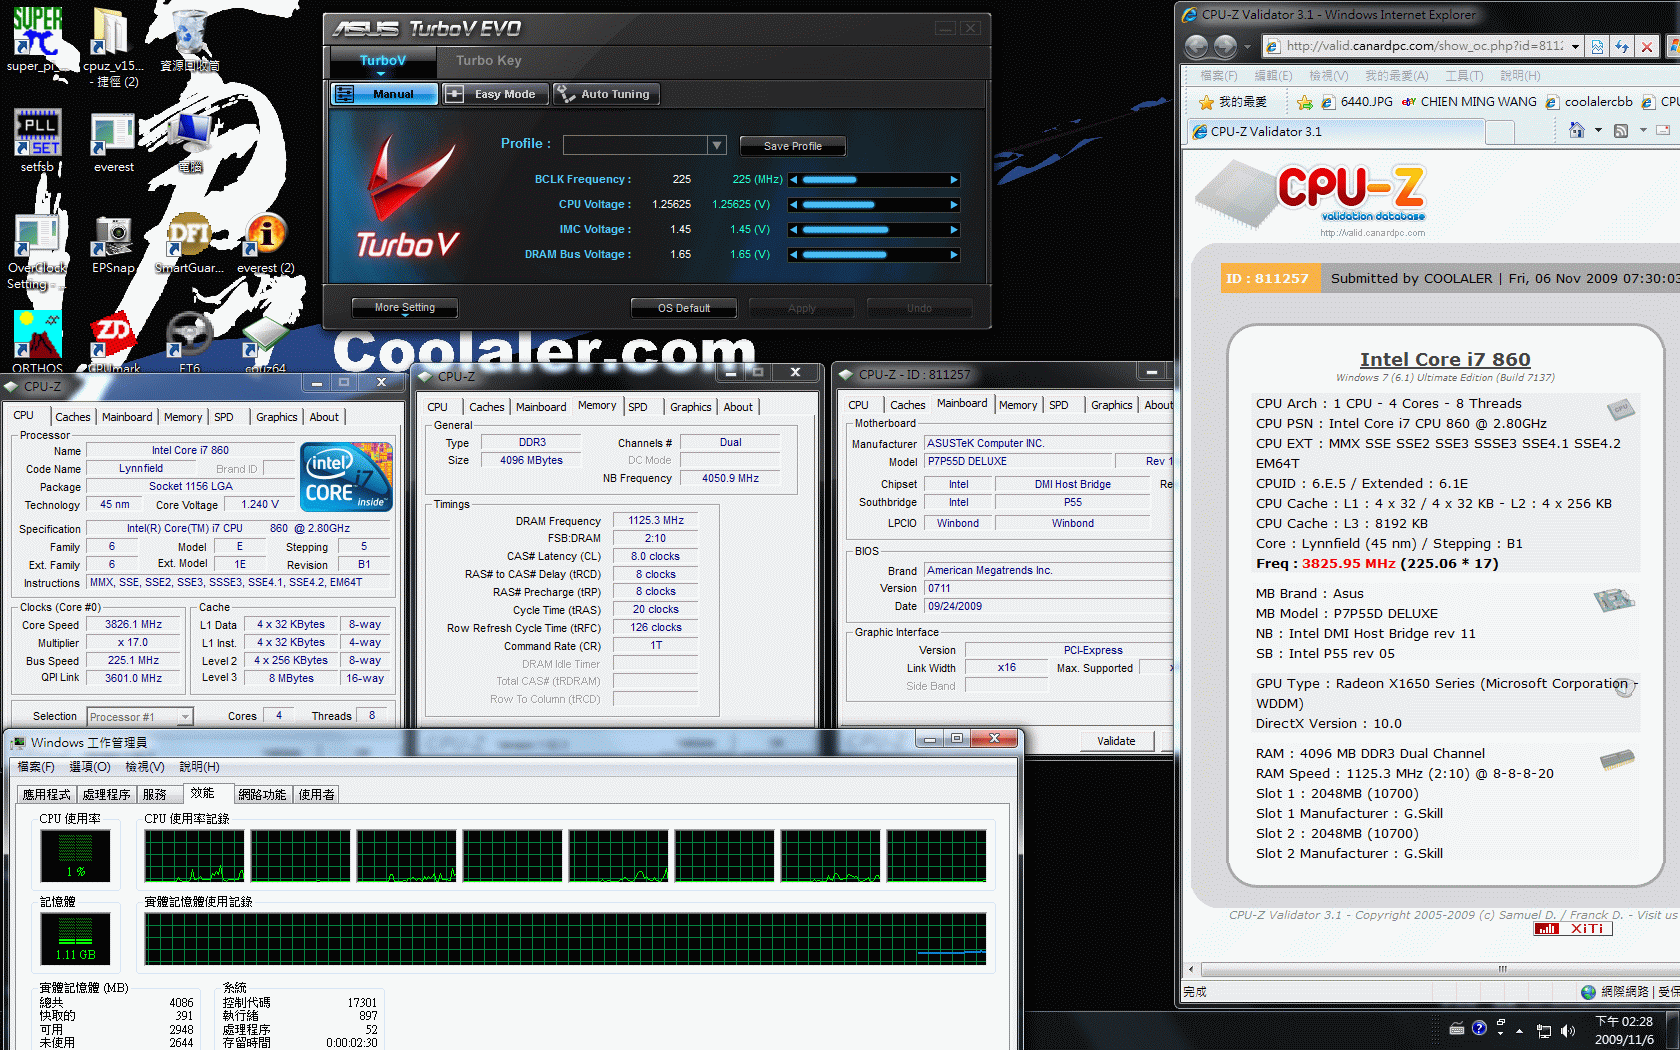Click the OS Default button in TurboV

pyautogui.click(x=684, y=308)
